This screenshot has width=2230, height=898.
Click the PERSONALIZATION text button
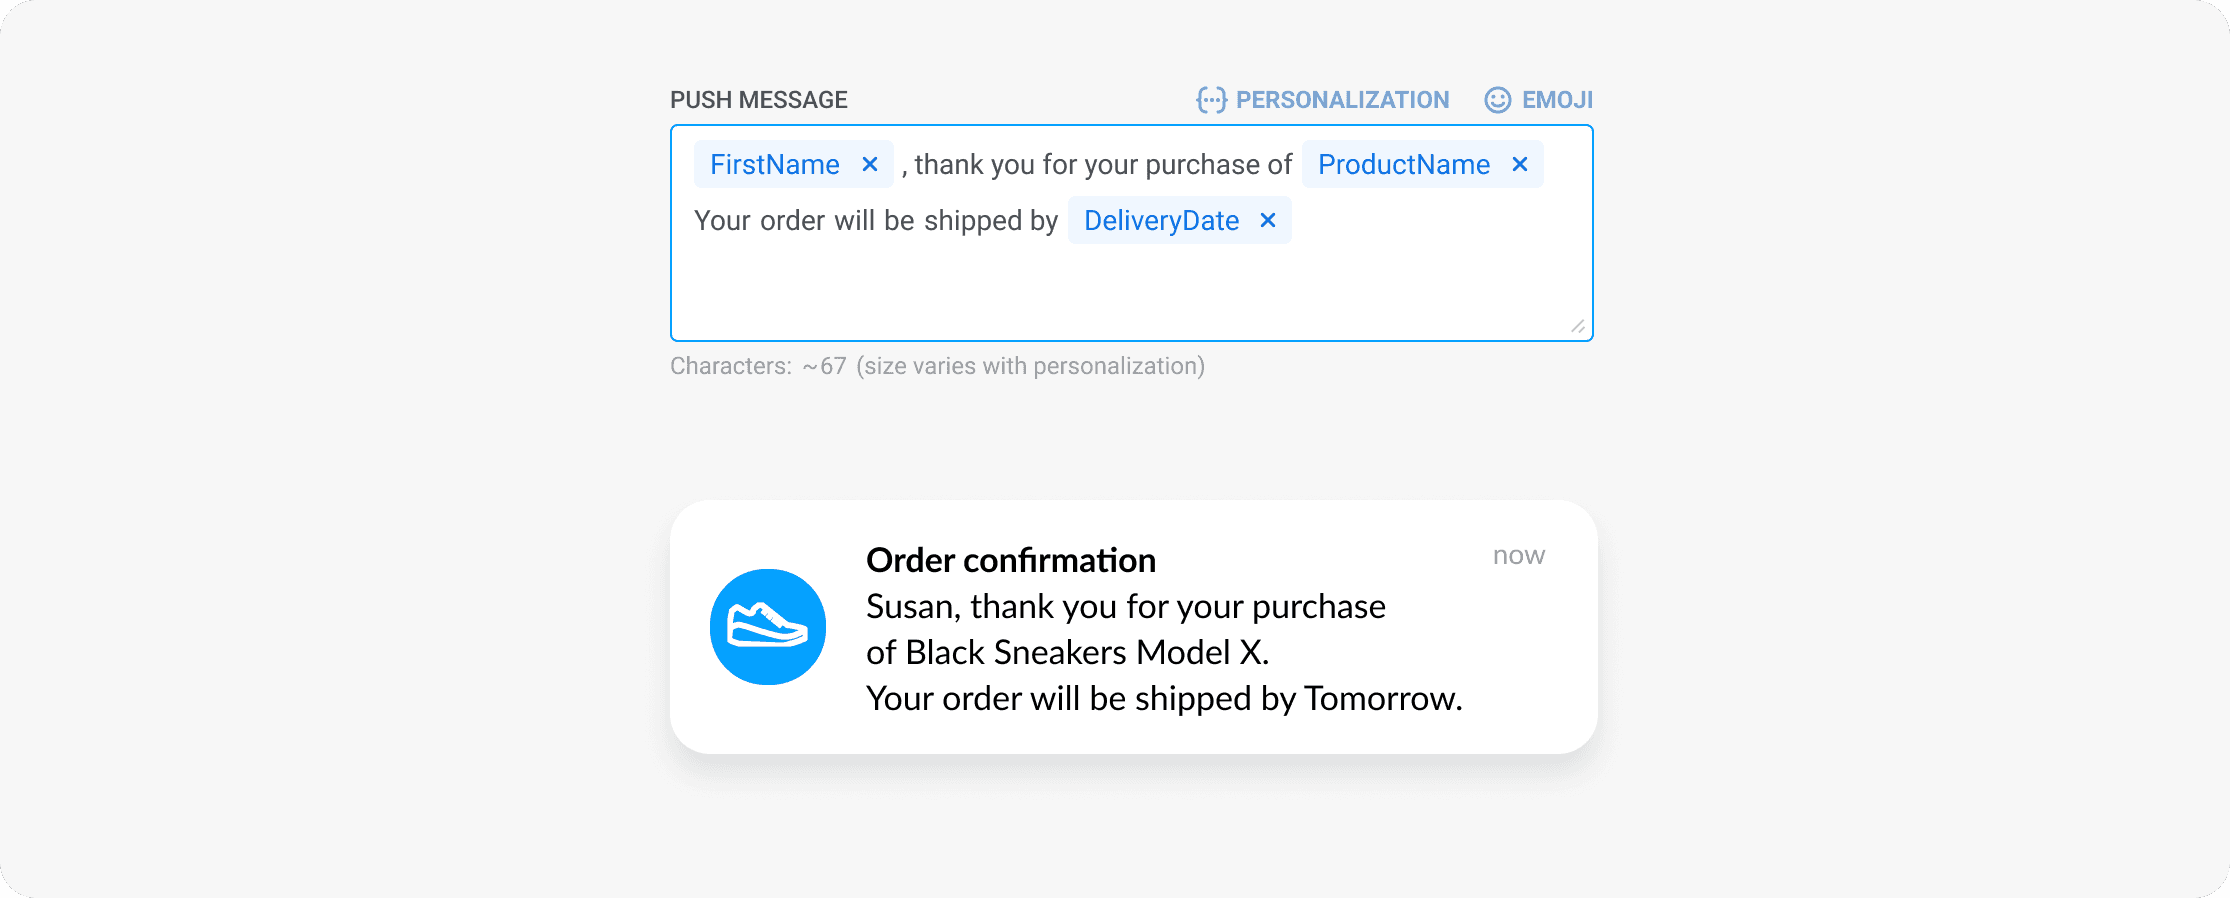1343,99
